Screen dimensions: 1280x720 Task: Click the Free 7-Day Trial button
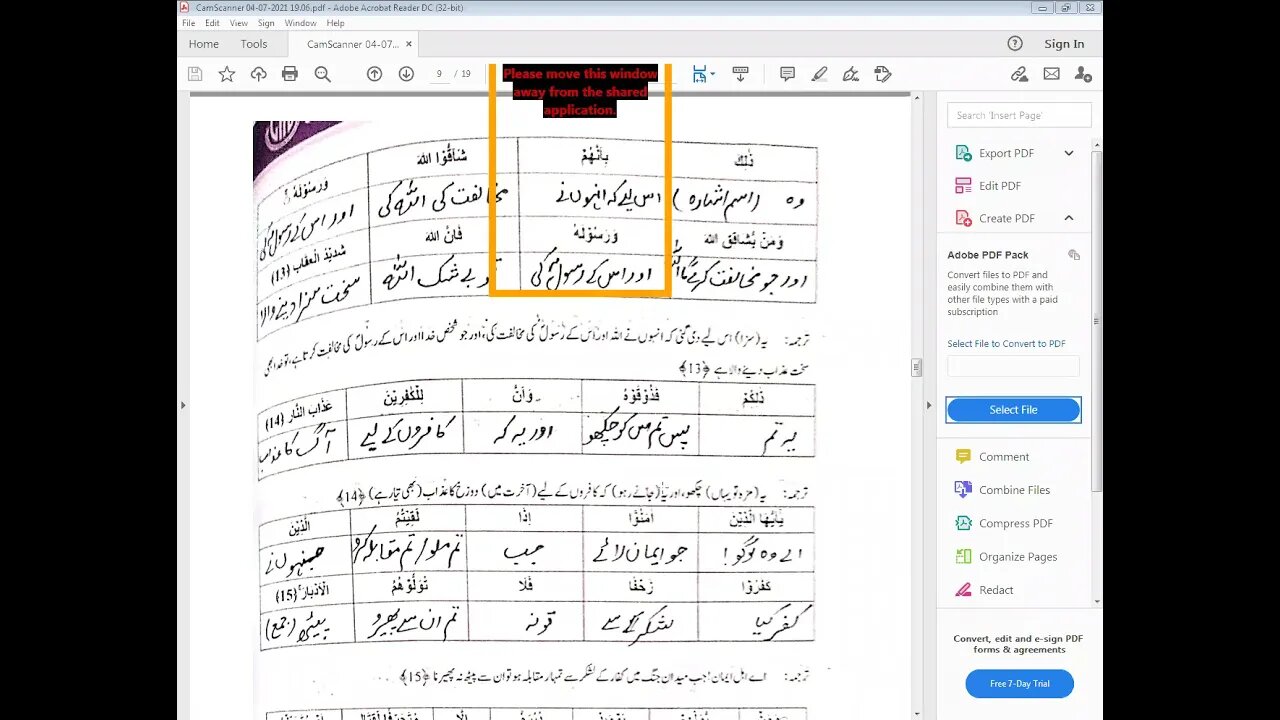pos(1019,684)
